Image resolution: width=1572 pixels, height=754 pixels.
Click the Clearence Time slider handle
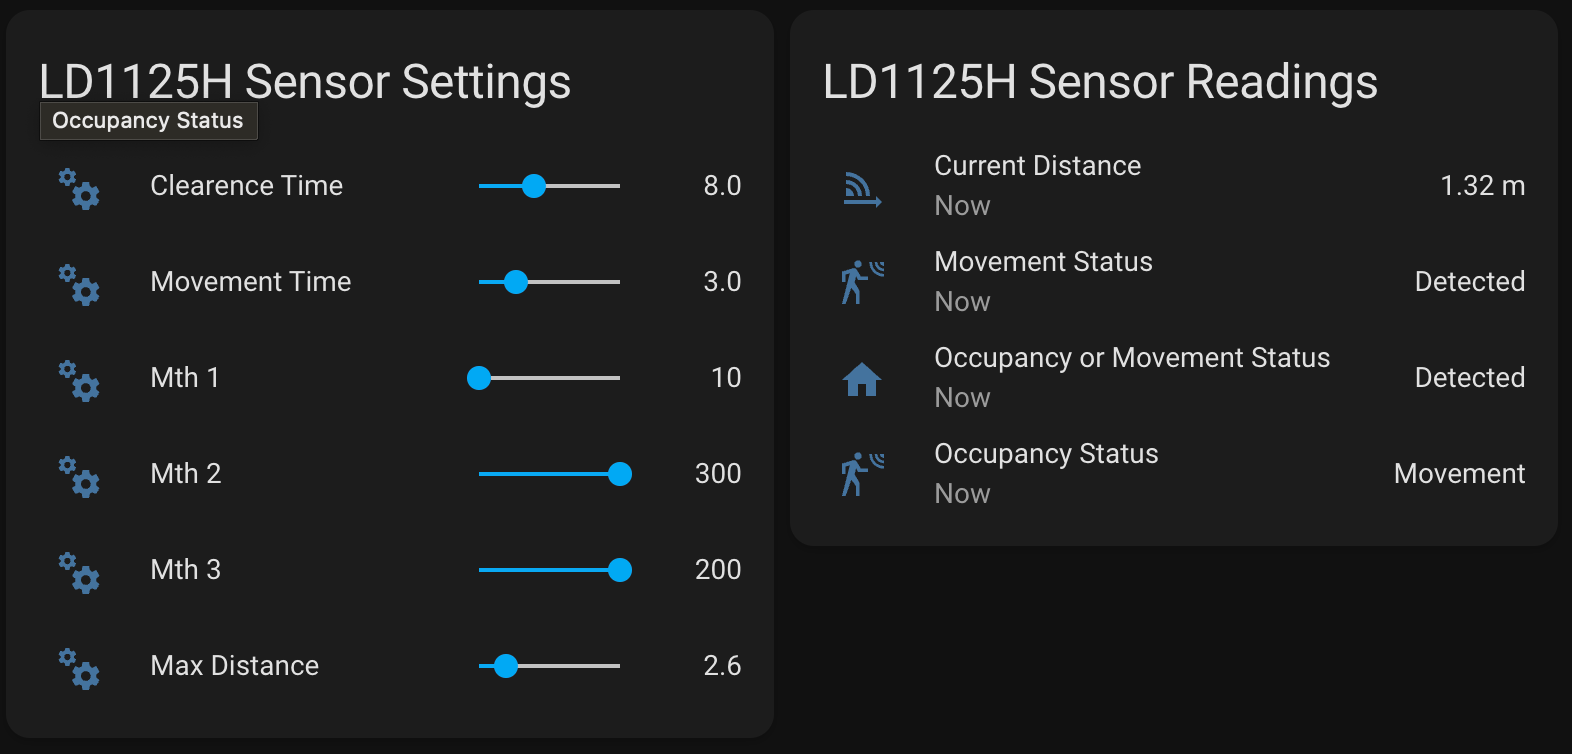534,186
